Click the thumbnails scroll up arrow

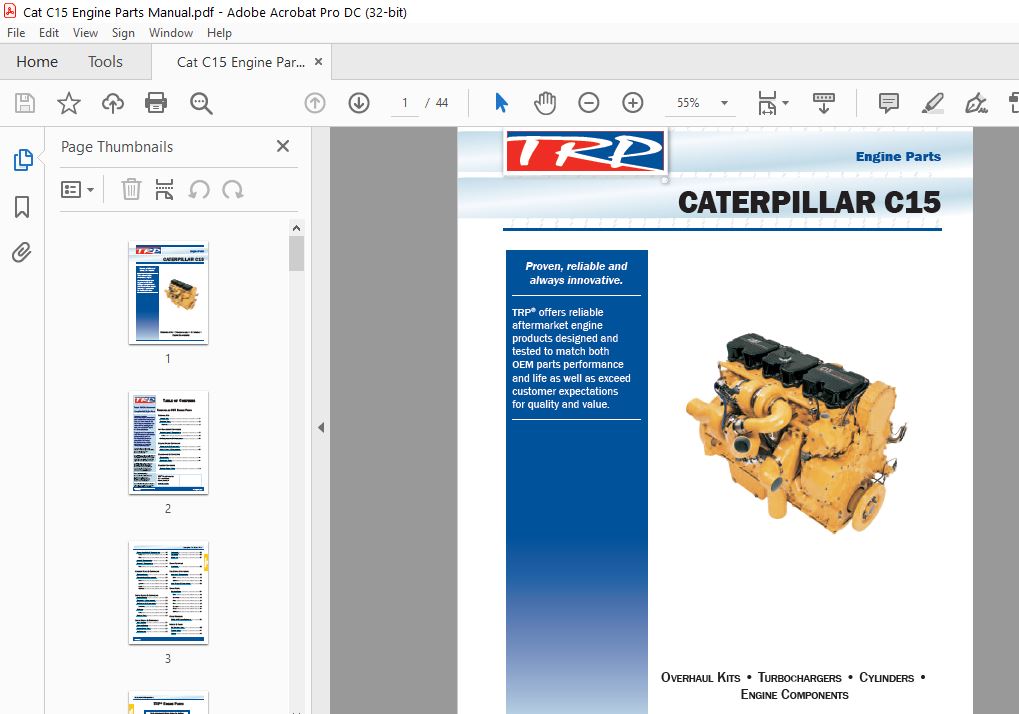296,228
